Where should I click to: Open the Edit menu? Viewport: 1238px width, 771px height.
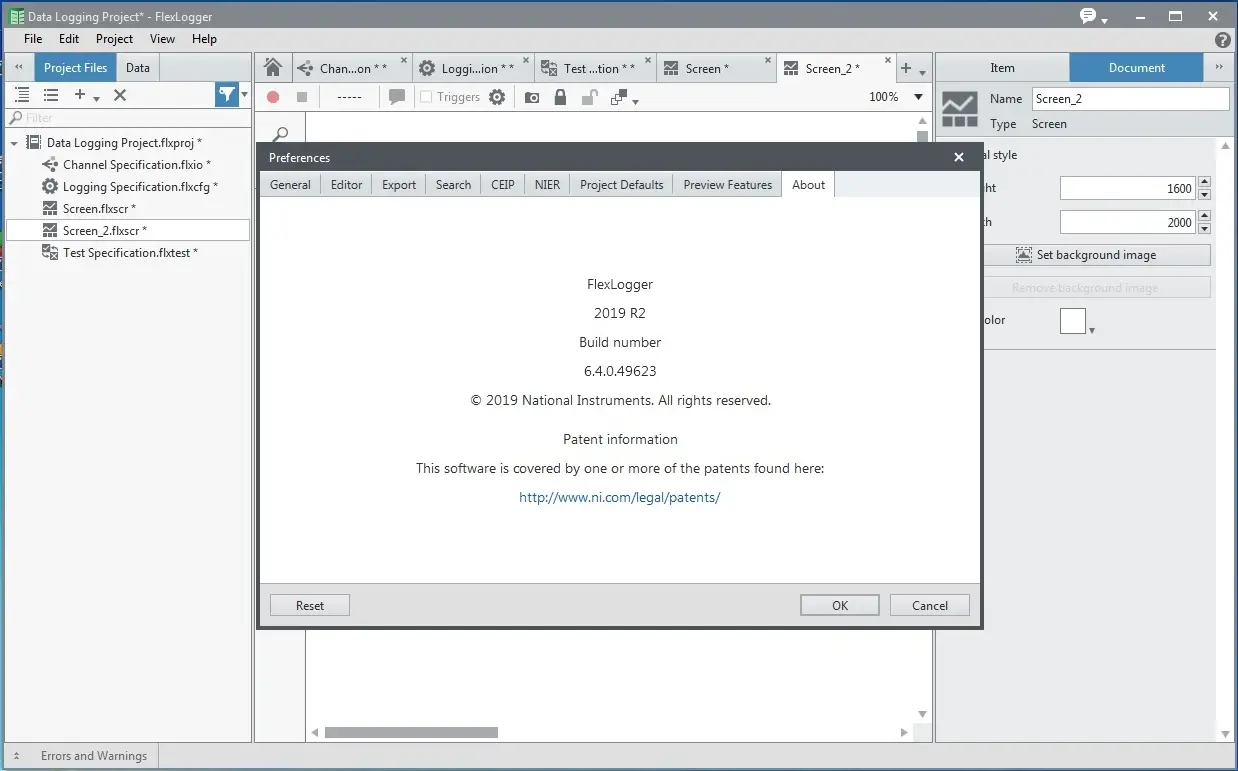pos(69,39)
